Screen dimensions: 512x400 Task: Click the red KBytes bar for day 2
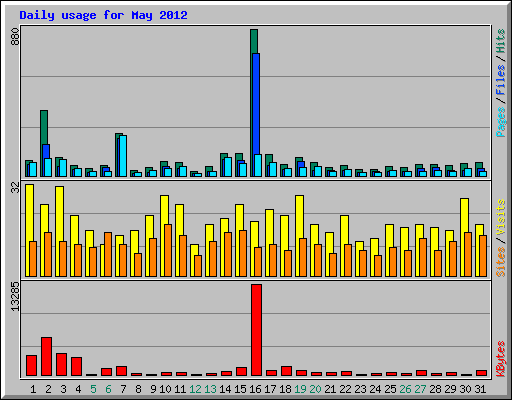(46, 356)
